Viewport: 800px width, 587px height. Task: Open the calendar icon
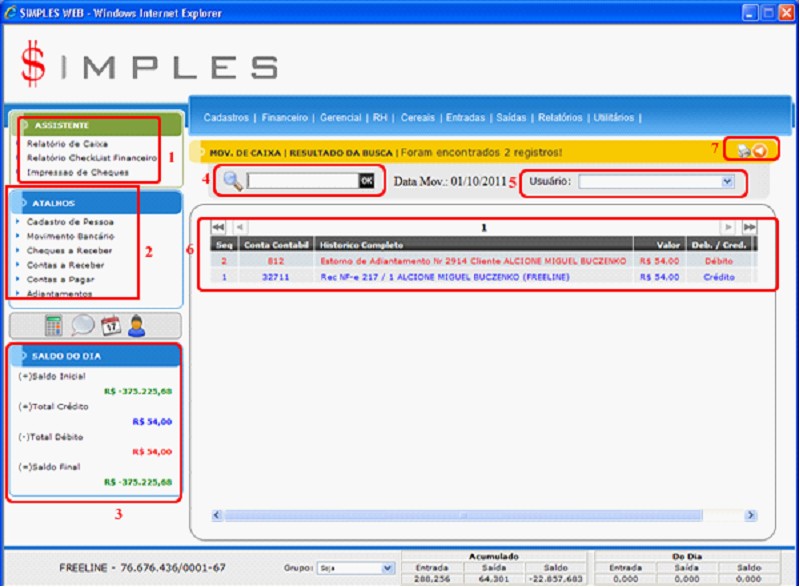pyautogui.click(x=111, y=325)
